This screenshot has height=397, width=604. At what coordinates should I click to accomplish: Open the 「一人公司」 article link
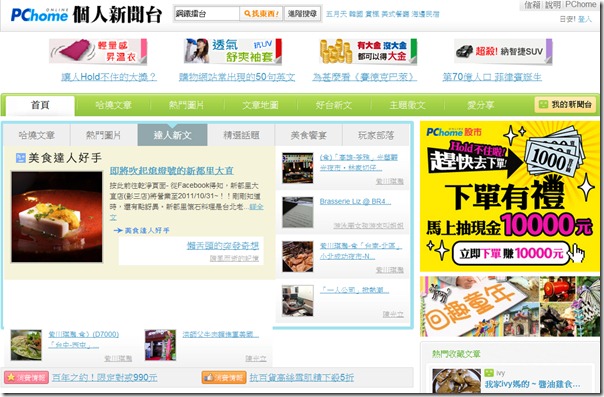click(x=354, y=290)
